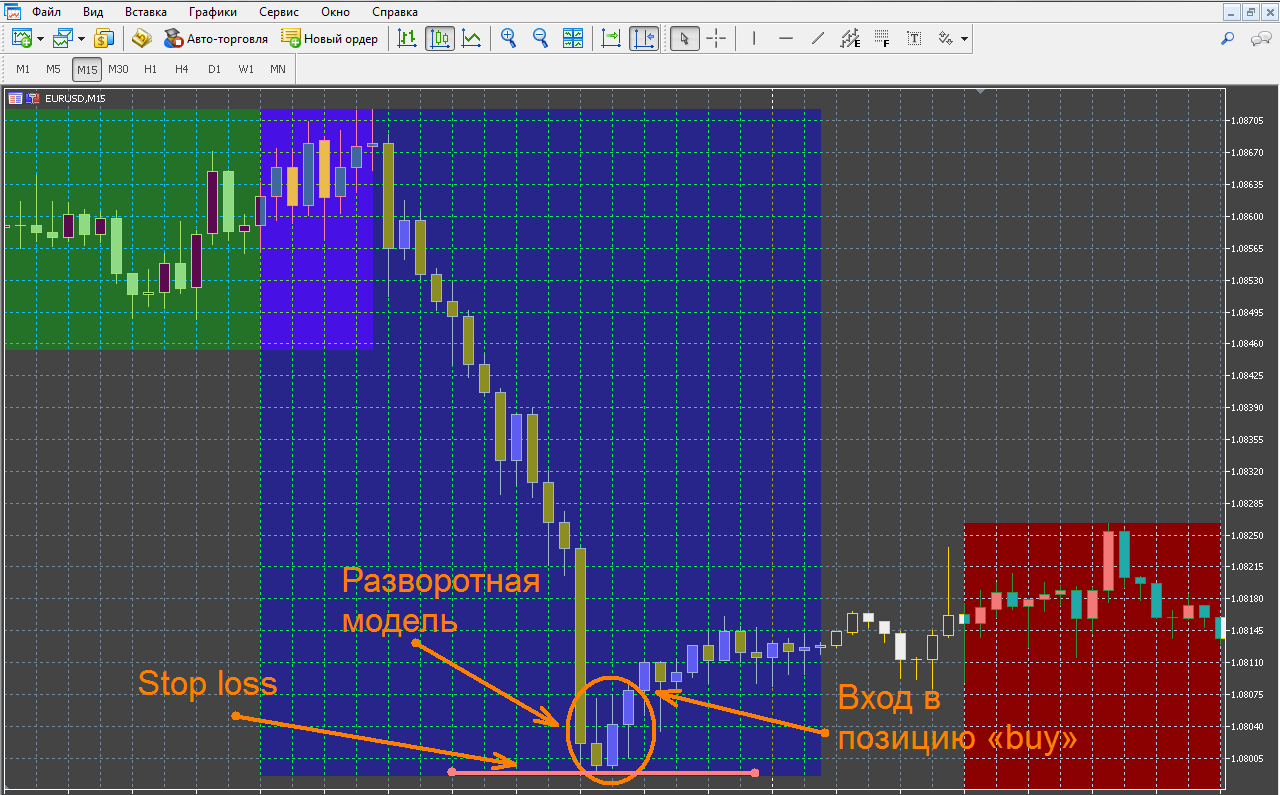
Task: Open the new chart dropdown arrow
Action: click(x=40, y=39)
